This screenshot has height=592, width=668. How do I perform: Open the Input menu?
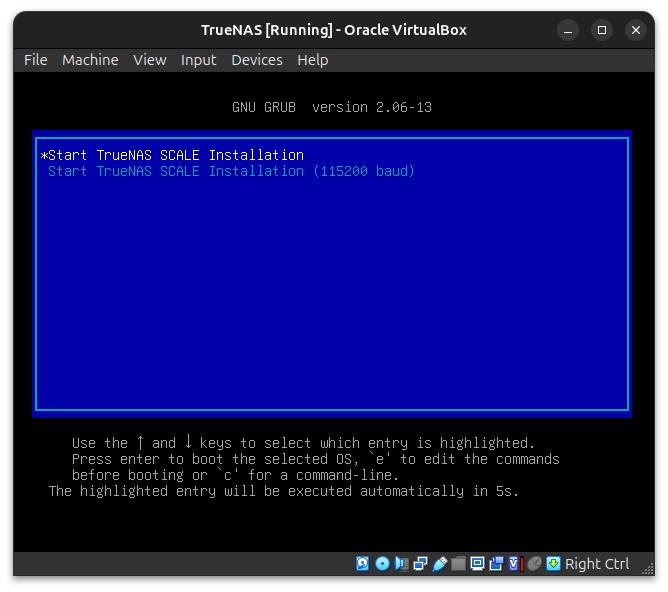(198, 60)
